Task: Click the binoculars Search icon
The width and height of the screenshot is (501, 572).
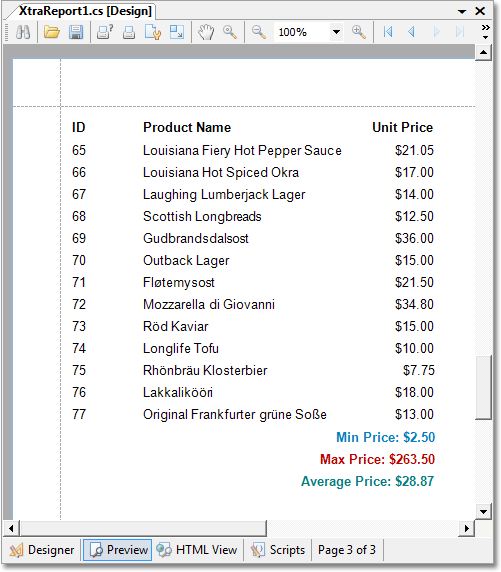Action: coord(23,32)
